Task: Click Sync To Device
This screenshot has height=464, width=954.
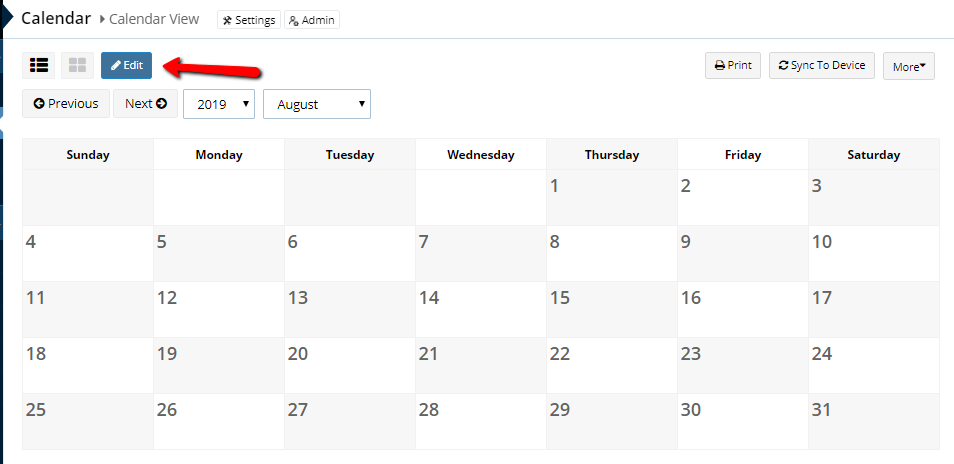Action: pos(822,66)
